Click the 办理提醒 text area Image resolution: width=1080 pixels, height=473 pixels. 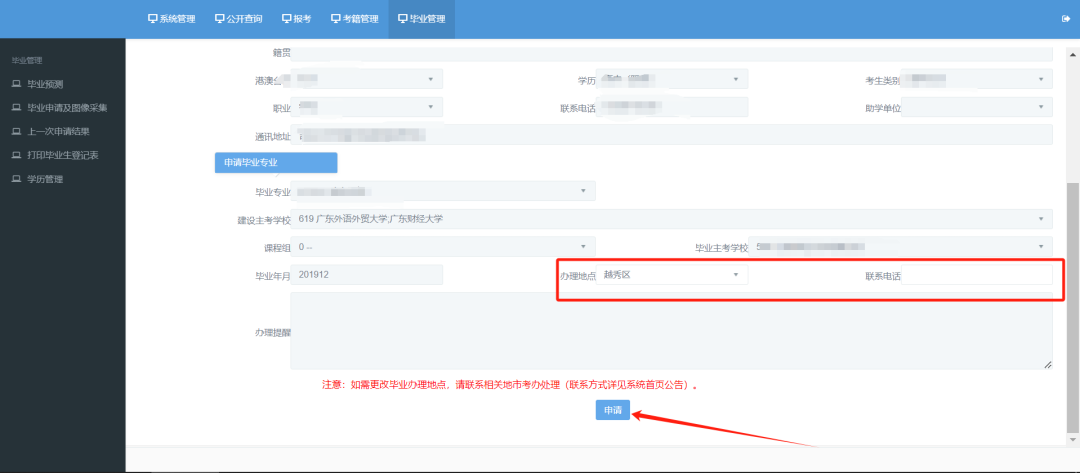coord(672,331)
